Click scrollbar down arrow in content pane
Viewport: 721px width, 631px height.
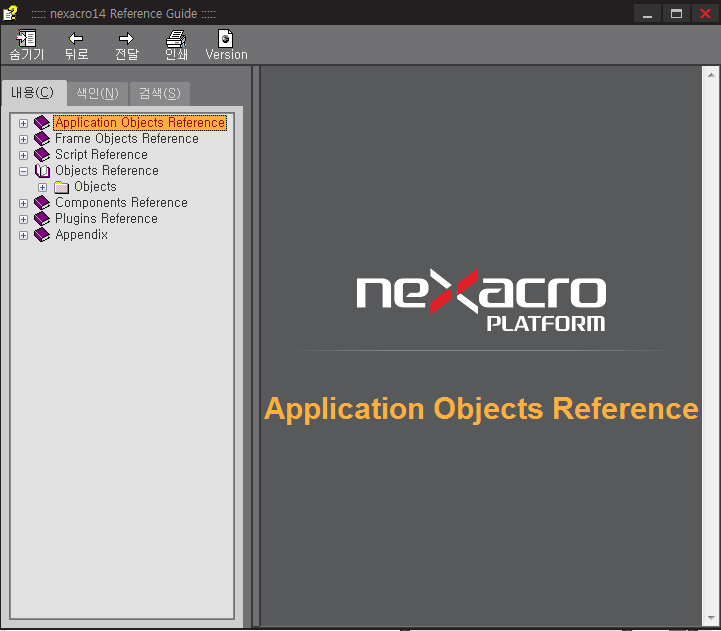(x=711, y=619)
